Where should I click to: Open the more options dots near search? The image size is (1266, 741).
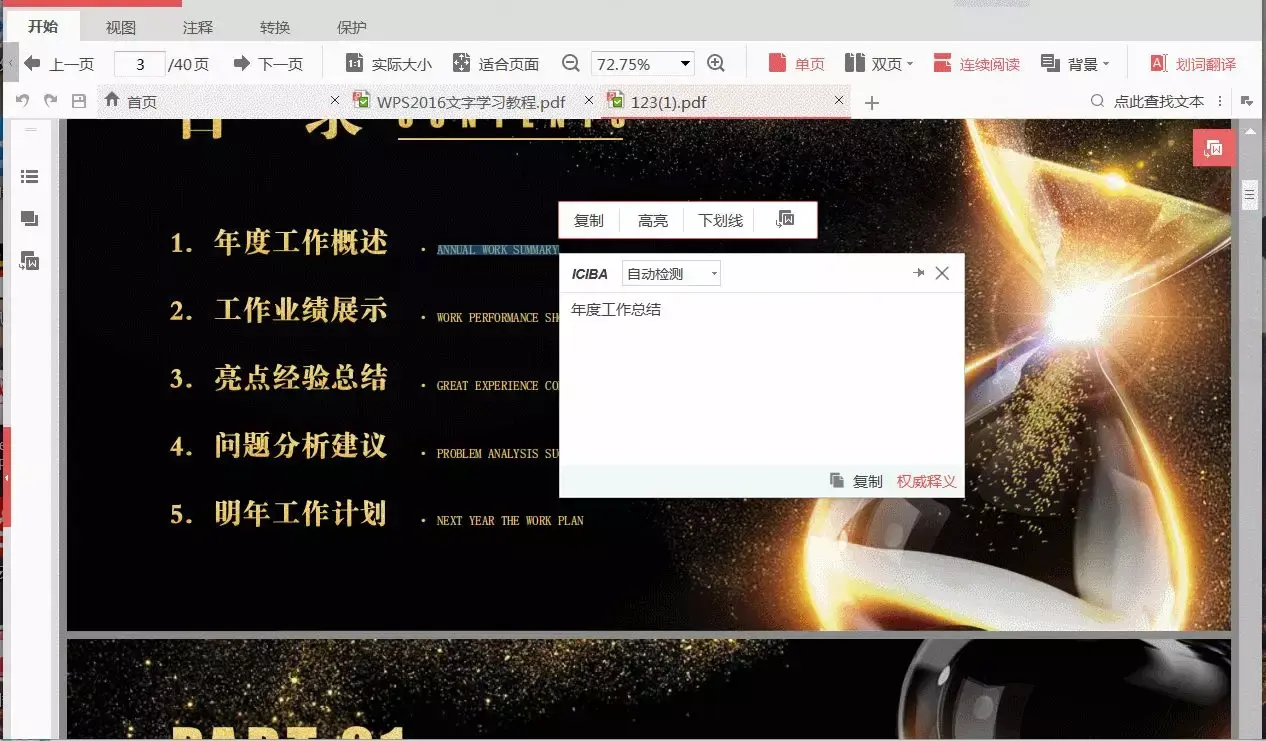[1220, 101]
